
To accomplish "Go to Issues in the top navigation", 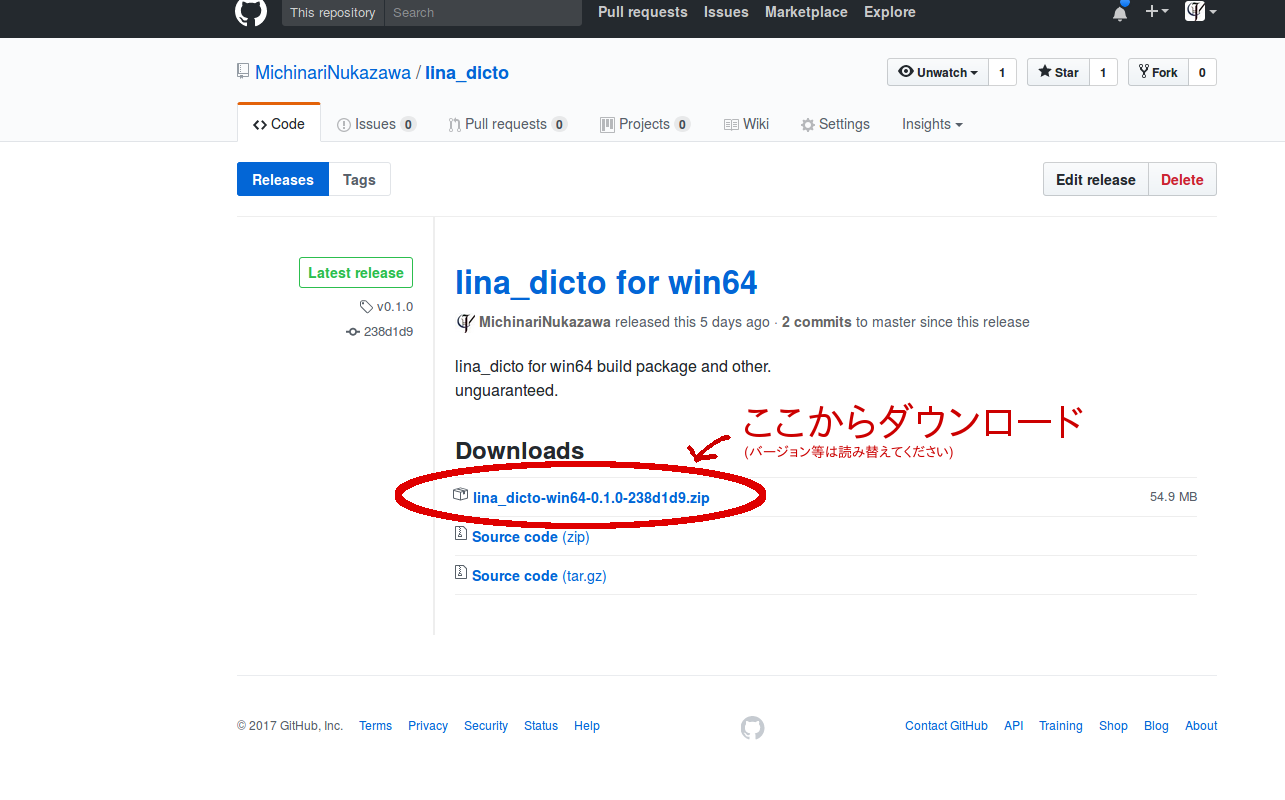I will 726,12.
